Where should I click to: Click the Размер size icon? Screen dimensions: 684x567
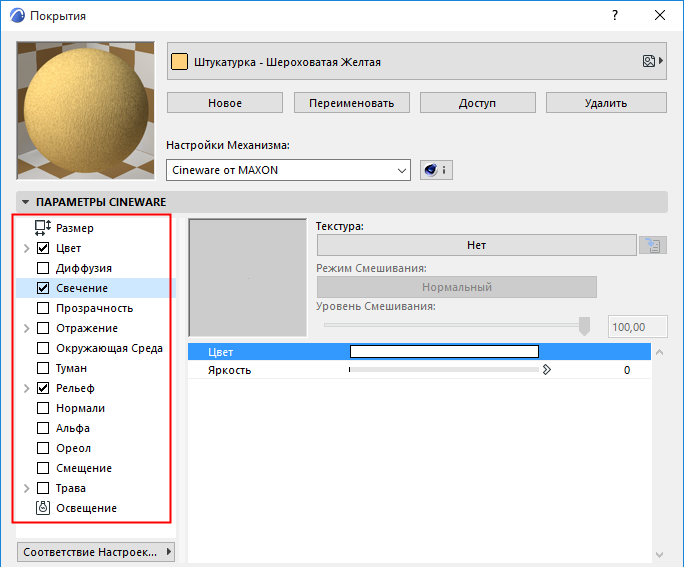click(x=43, y=228)
